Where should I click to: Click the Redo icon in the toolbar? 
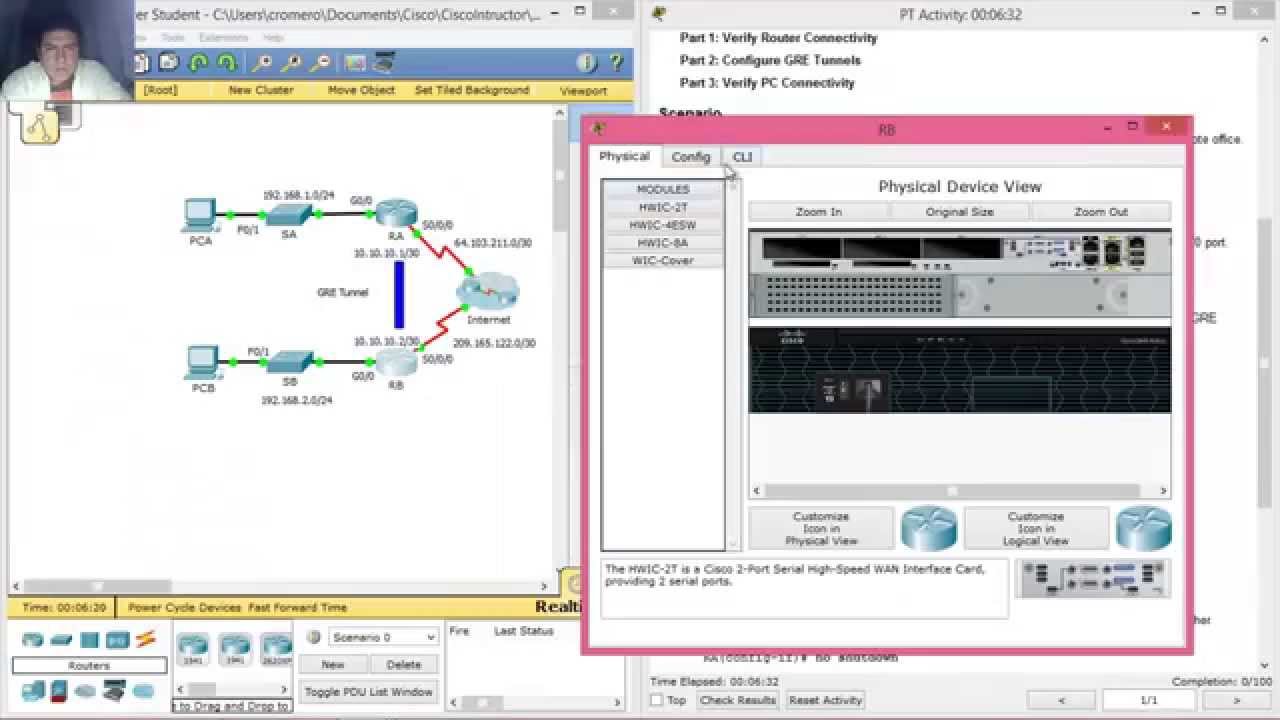[227, 63]
